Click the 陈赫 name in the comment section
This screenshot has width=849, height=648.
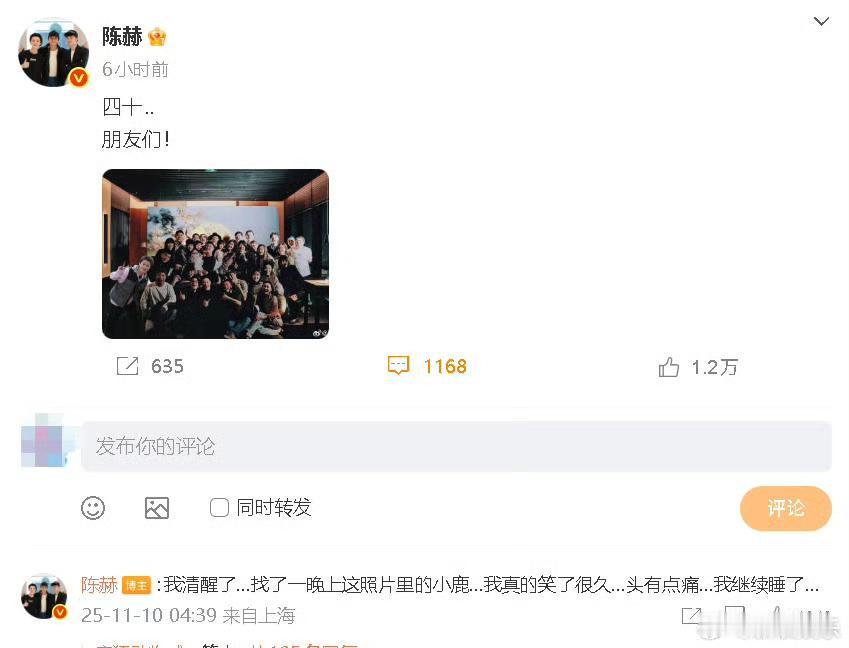click(x=99, y=585)
